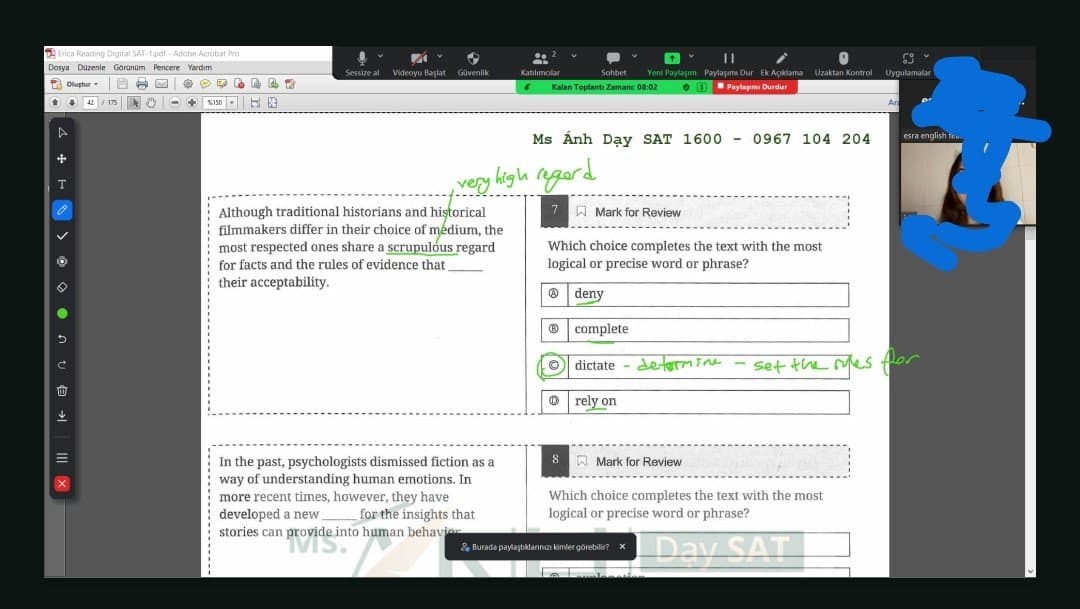Expand the arrow beside Sohbet
1080x609 pixels.
tap(634, 56)
